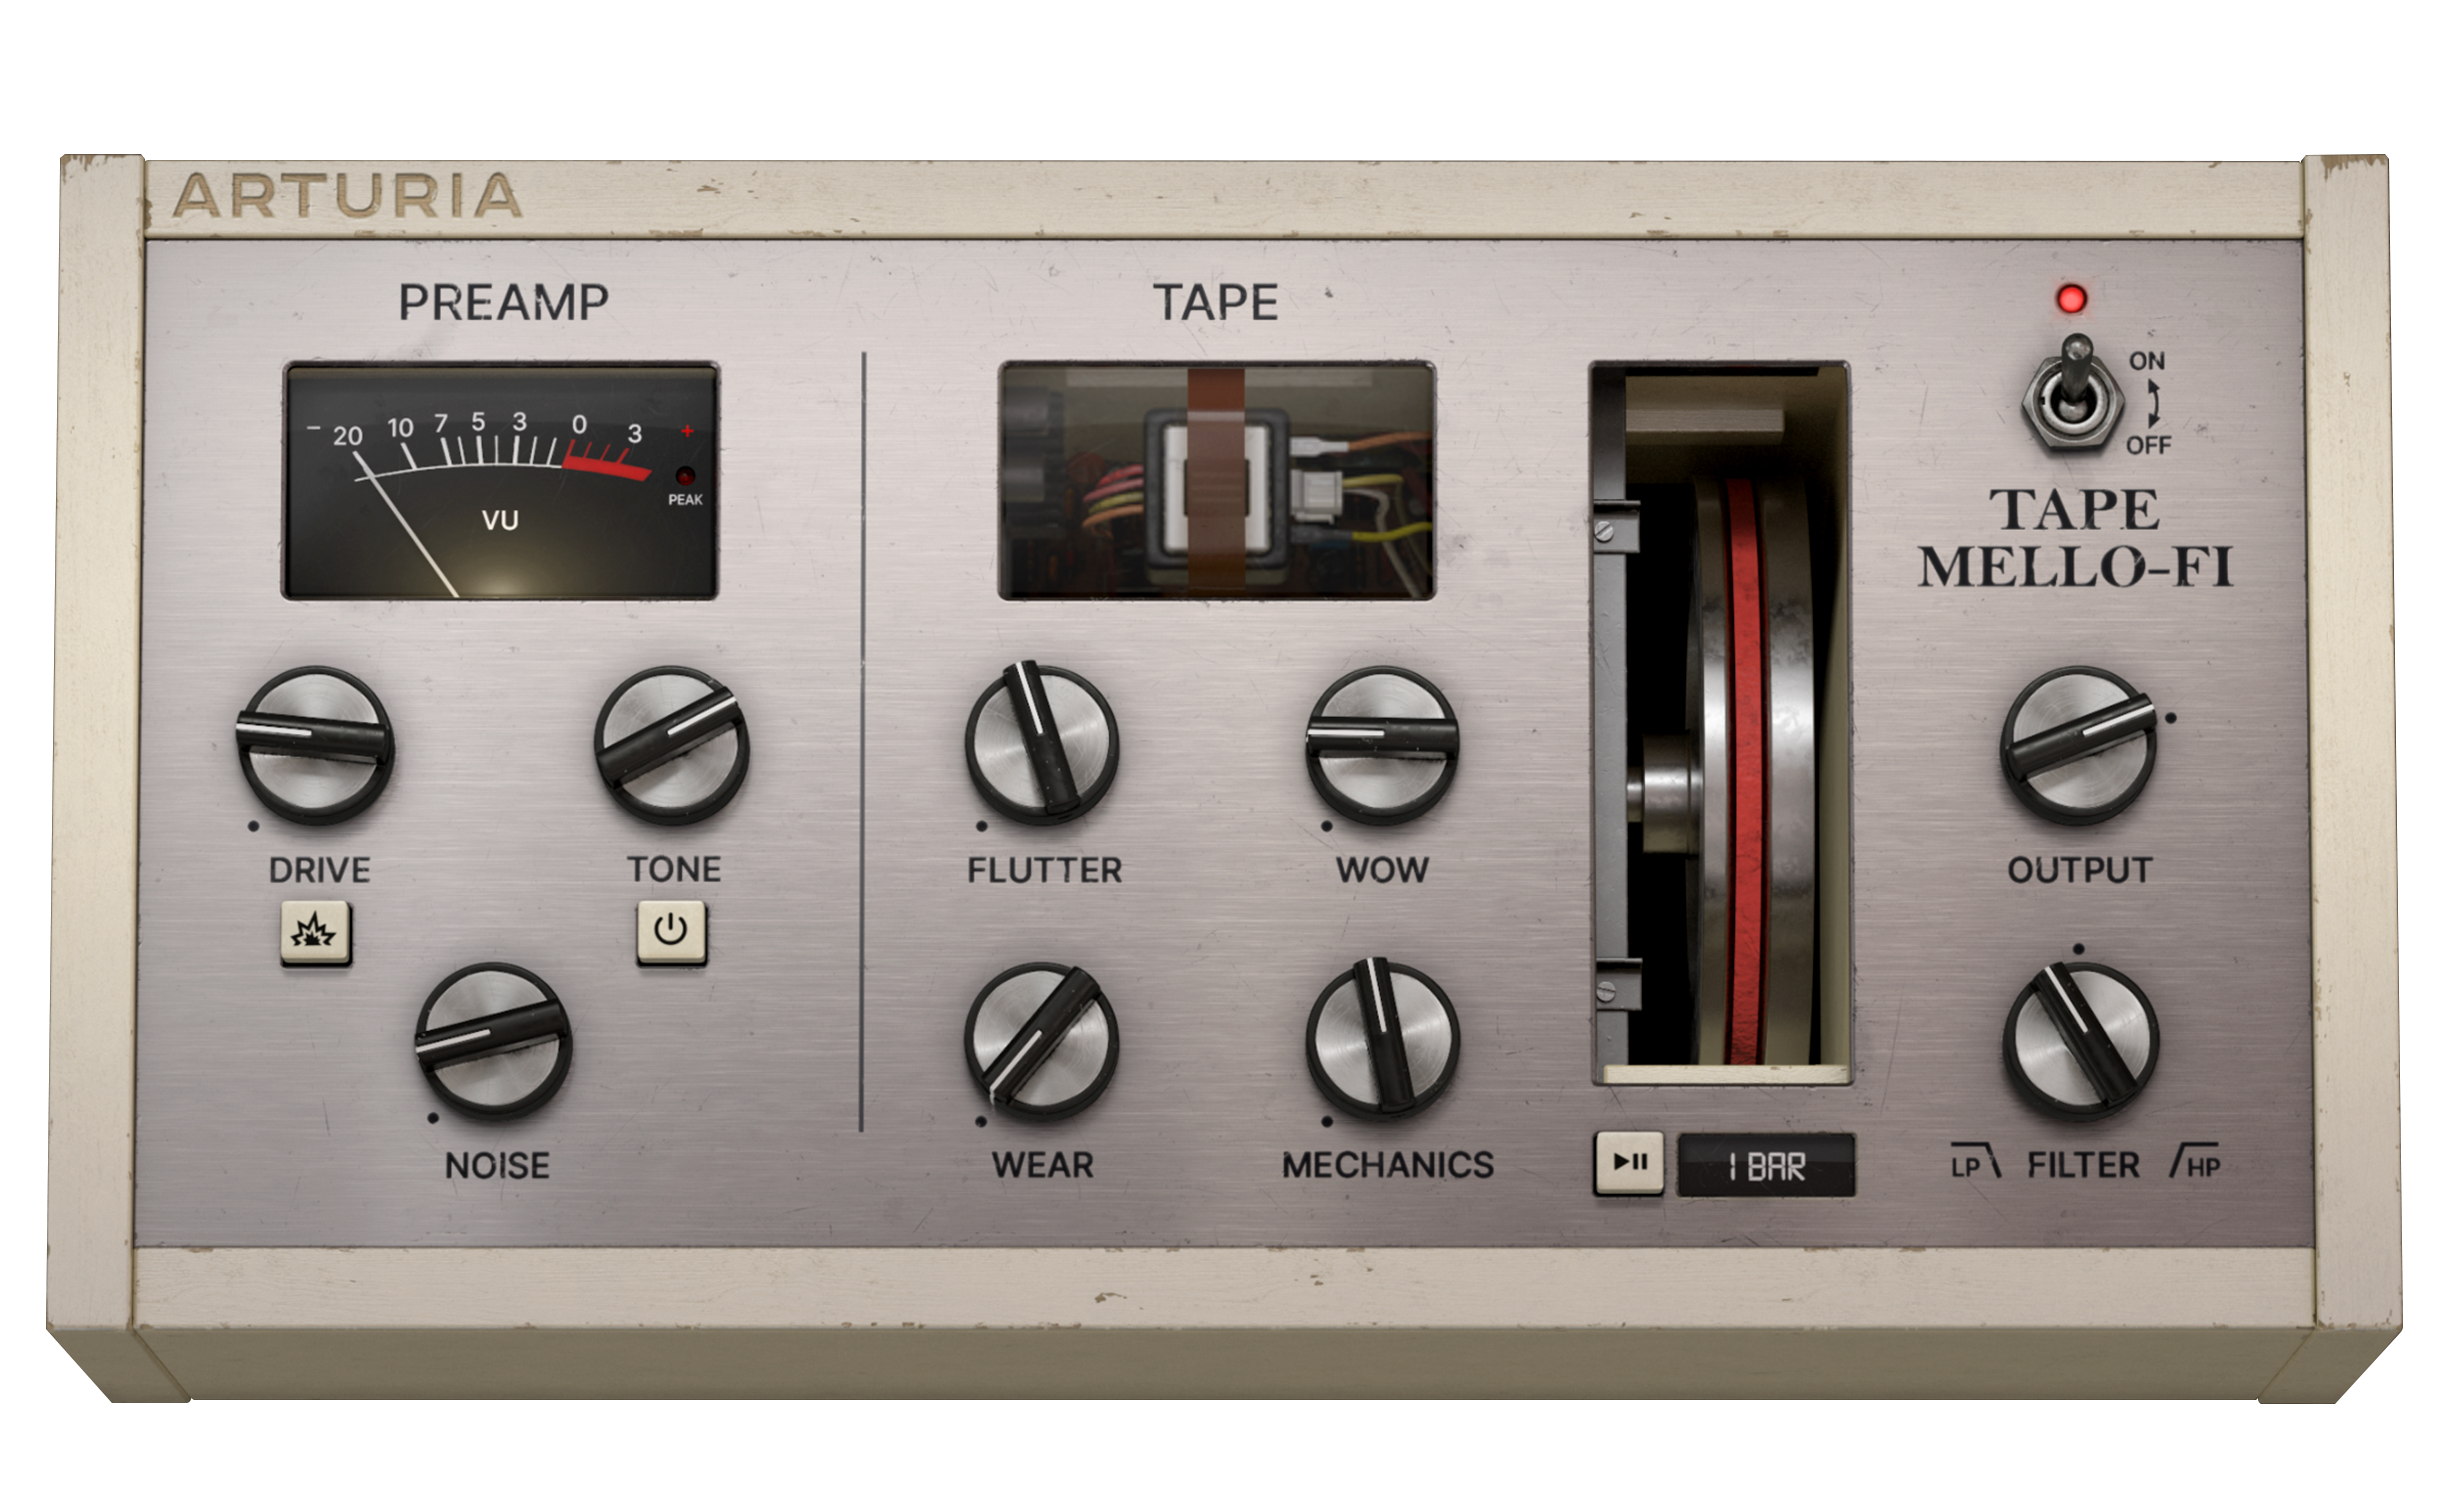Click the Wear knob
The image size is (2446, 1511).
tap(1042, 1041)
